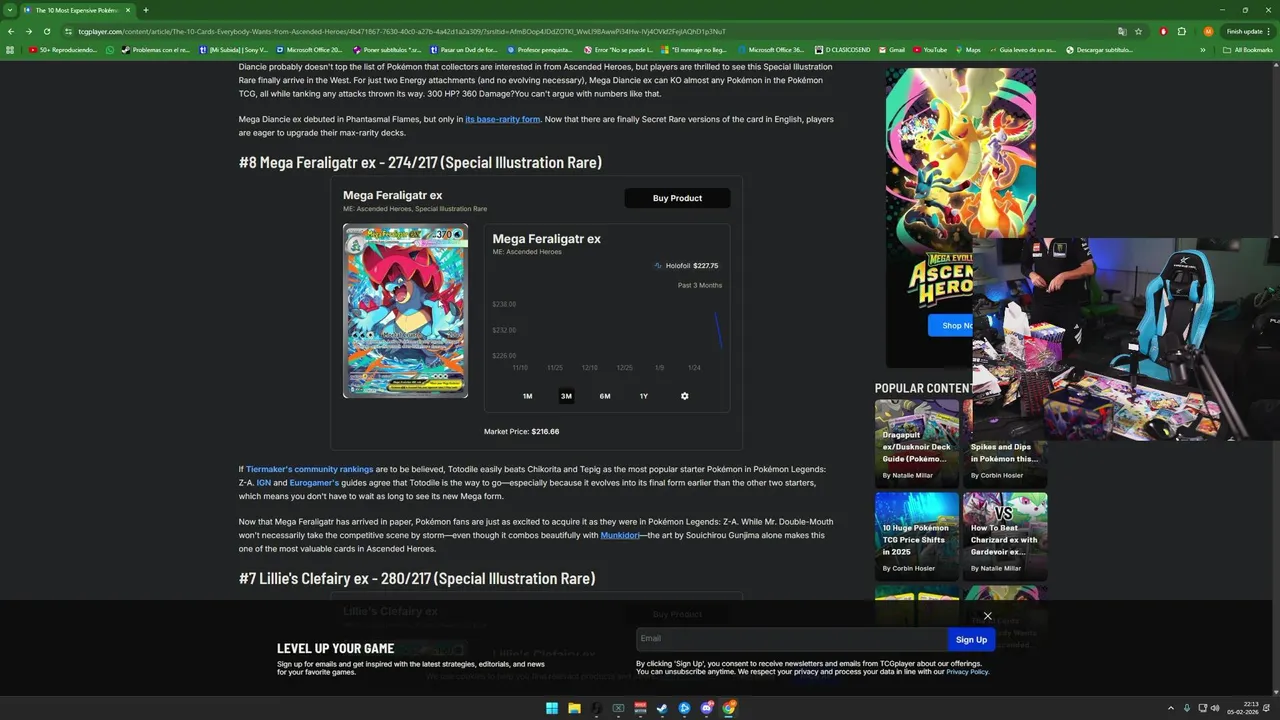The width and height of the screenshot is (1280, 720).
Task: Open the Microsoft Office 36... bookmark
Action: (771, 49)
